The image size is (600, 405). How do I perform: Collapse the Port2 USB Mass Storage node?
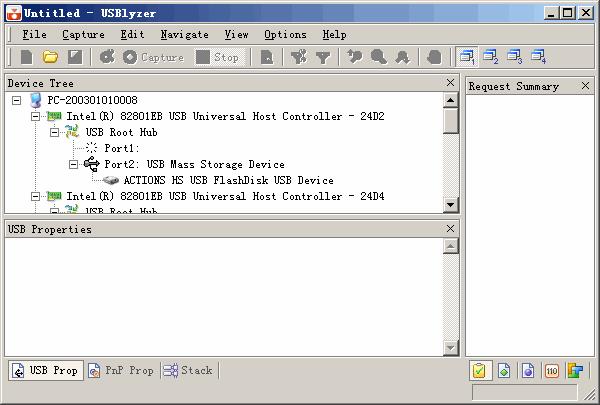click(73, 165)
